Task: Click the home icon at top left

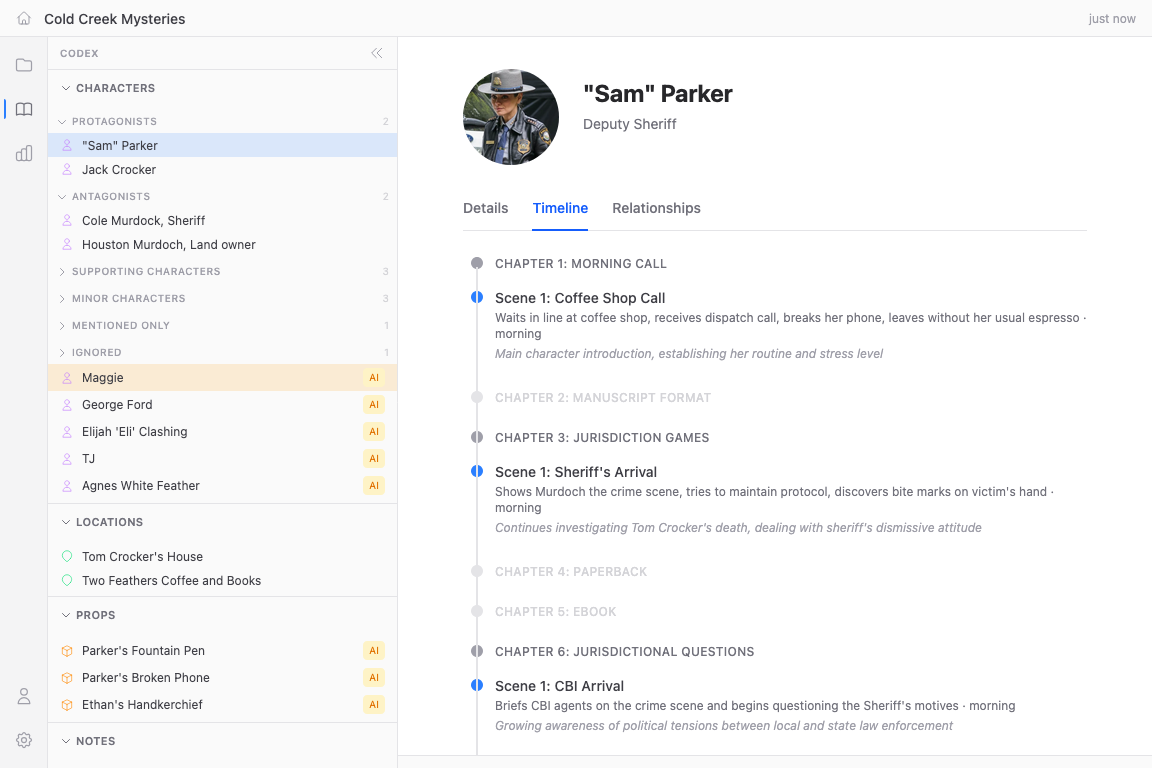Action: click(24, 18)
